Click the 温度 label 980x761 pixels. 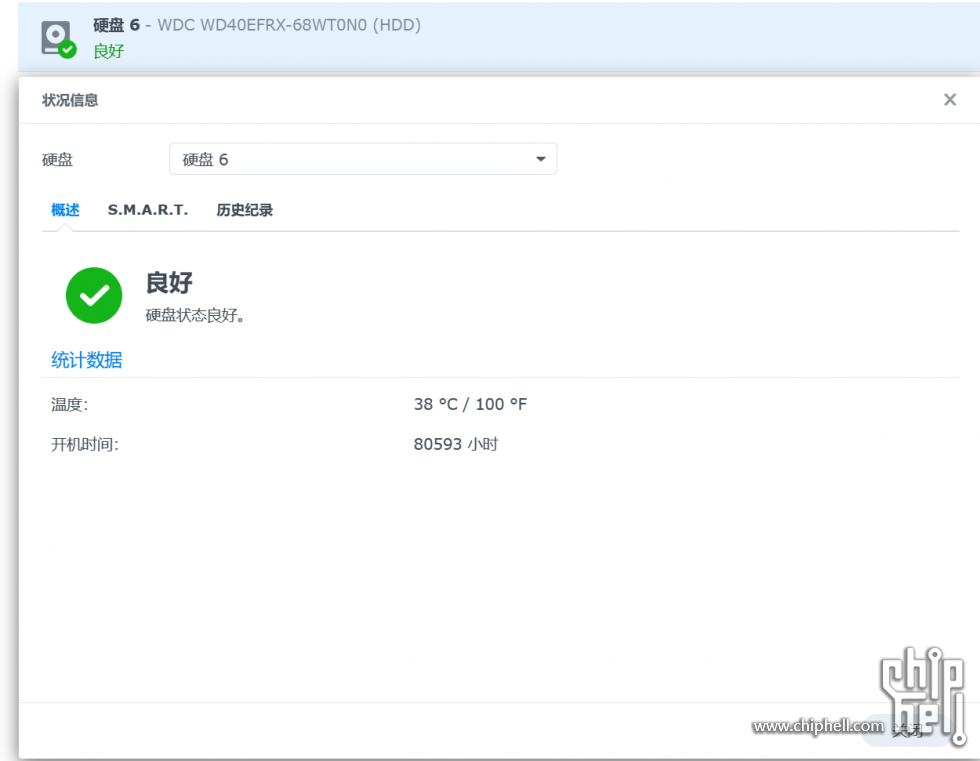tap(69, 405)
